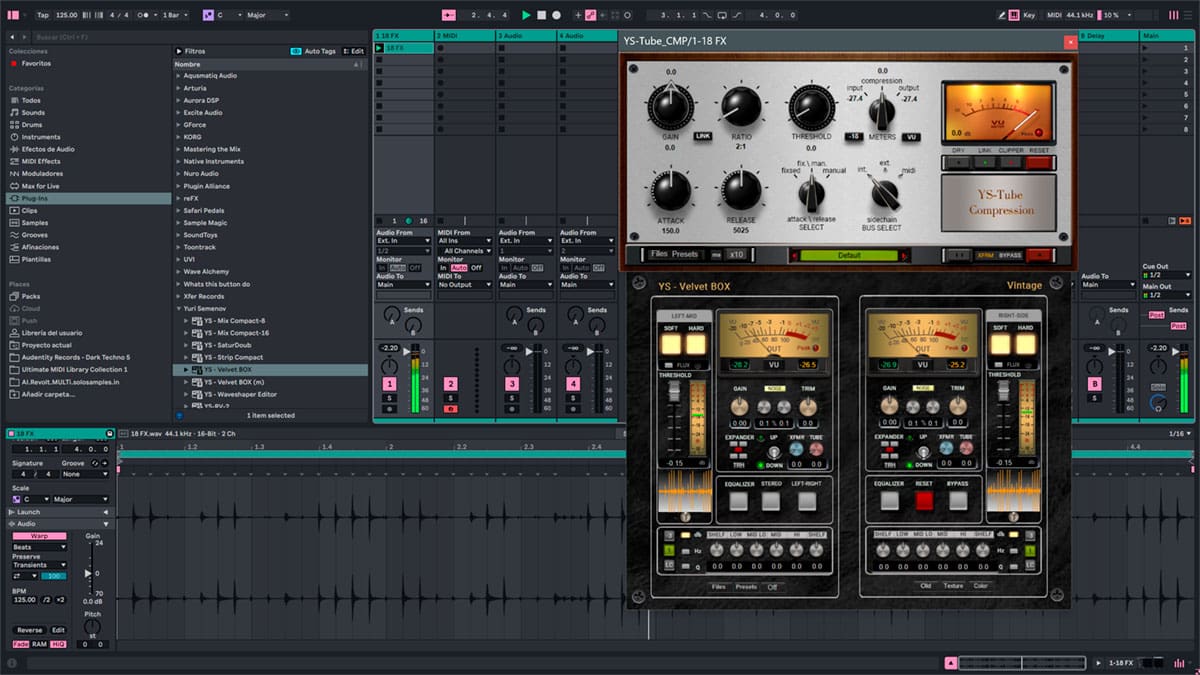Open the Packs place in the browser

tap(31, 296)
